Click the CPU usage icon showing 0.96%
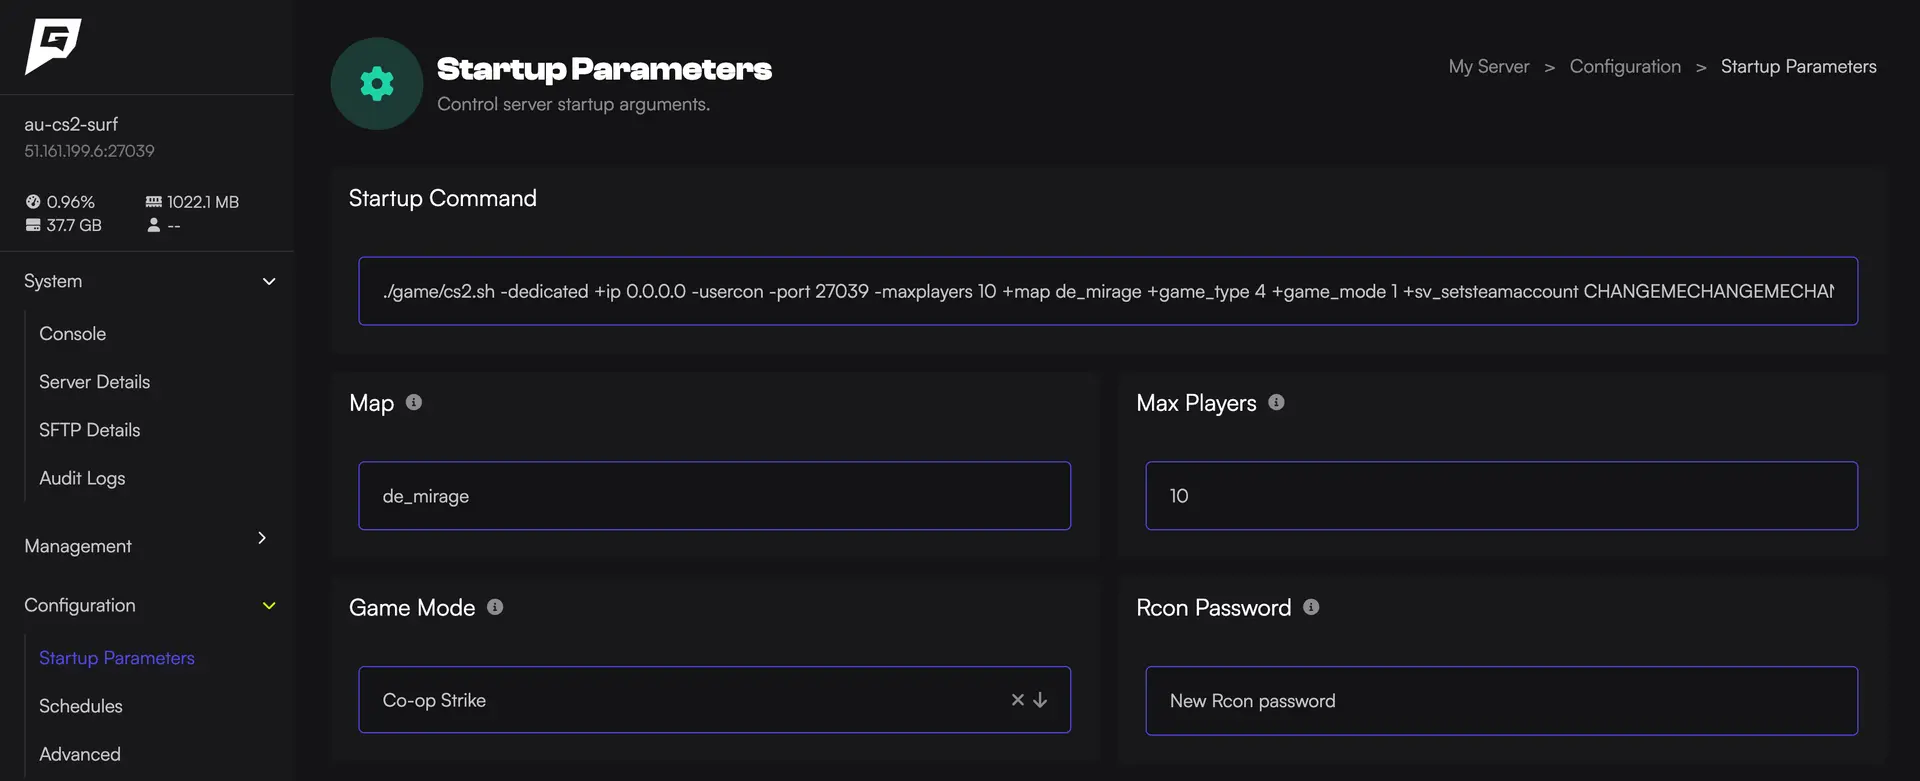 [33, 201]
